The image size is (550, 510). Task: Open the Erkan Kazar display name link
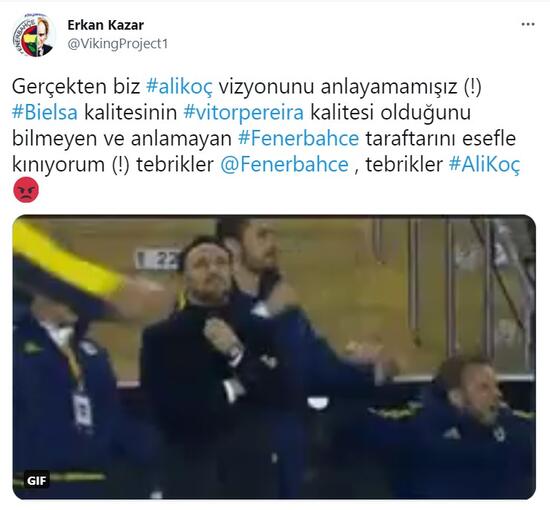click(106, 25)
